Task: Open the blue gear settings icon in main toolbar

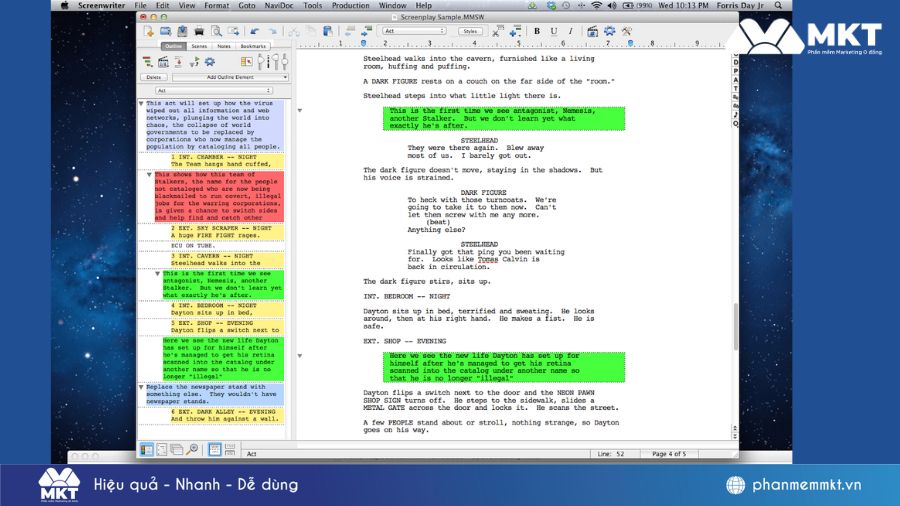Action: (x=610, y=31)
